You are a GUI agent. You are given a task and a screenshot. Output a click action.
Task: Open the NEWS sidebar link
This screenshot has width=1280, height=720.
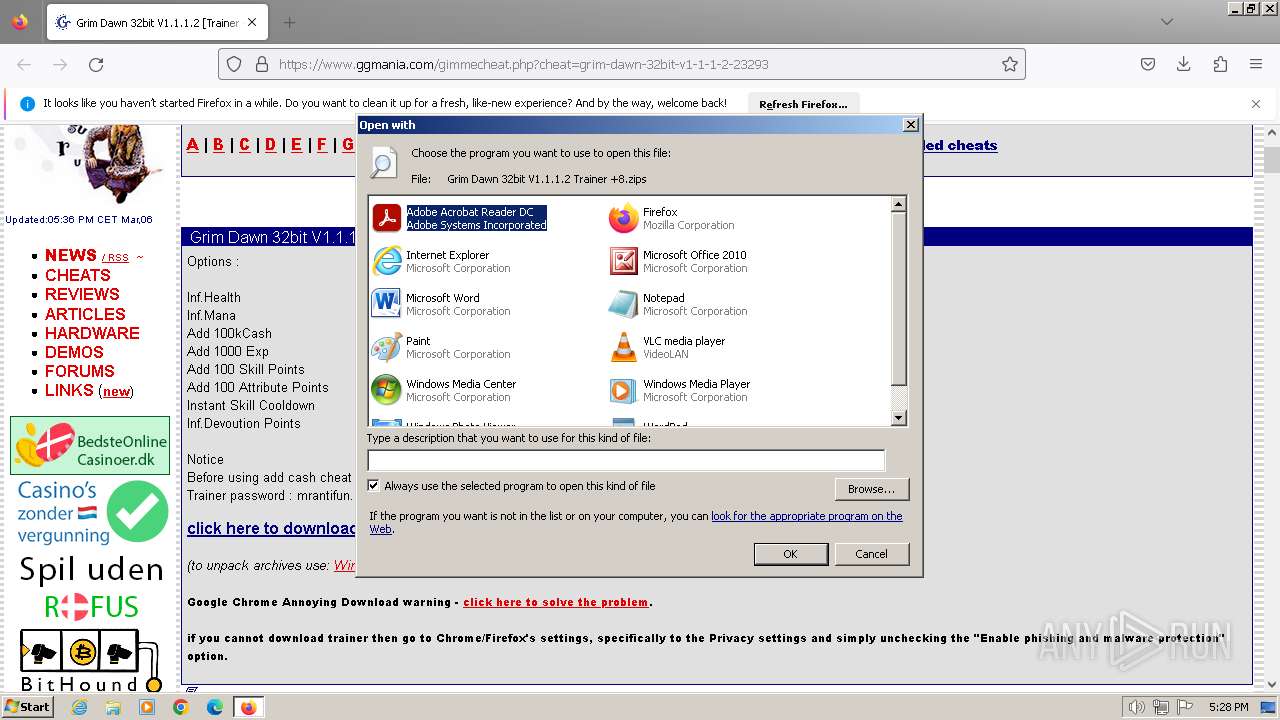click(71, 255)
